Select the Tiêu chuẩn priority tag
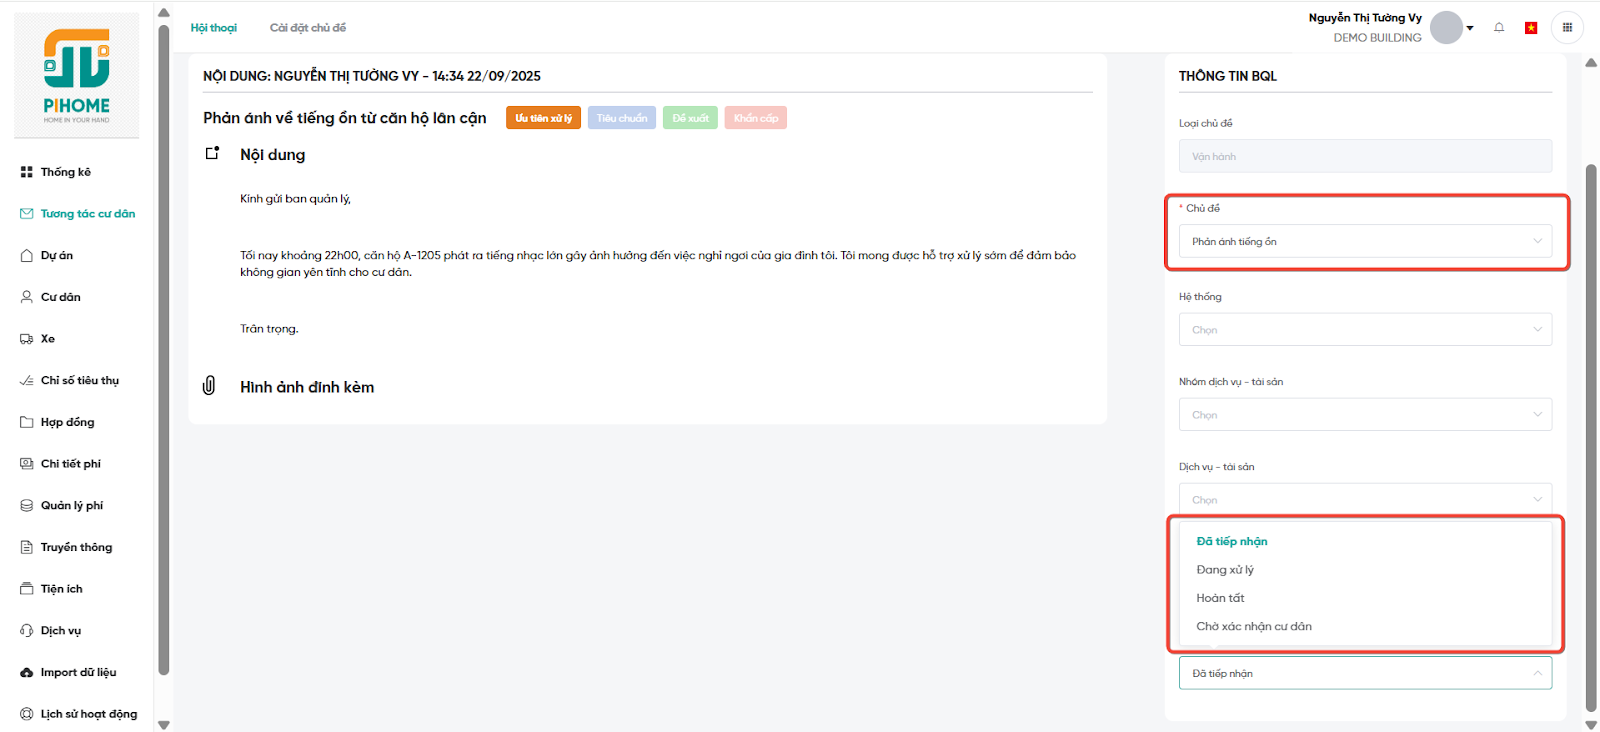The image size is (1600, 732). (x=621, y=118)
